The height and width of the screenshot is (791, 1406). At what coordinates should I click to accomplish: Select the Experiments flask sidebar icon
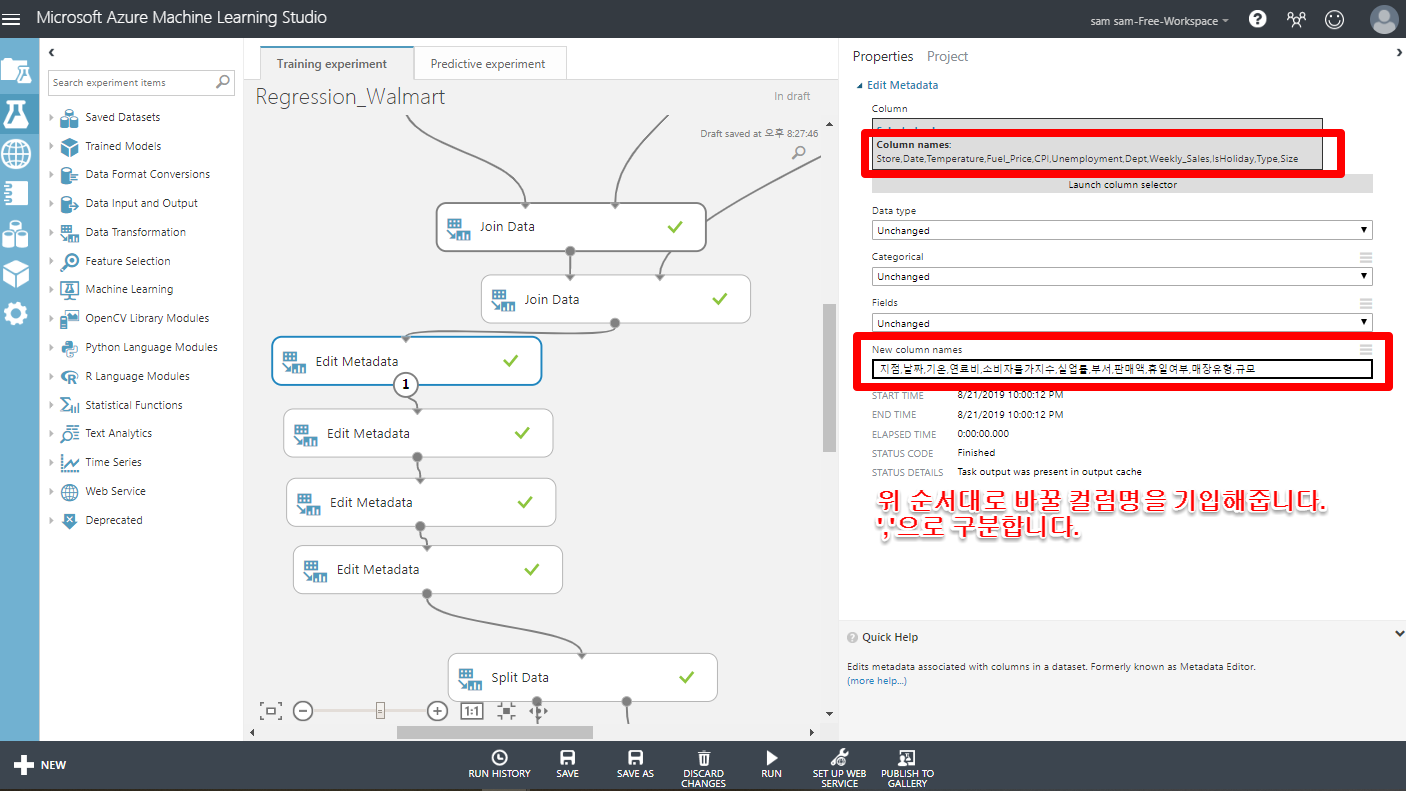(15, 113)
